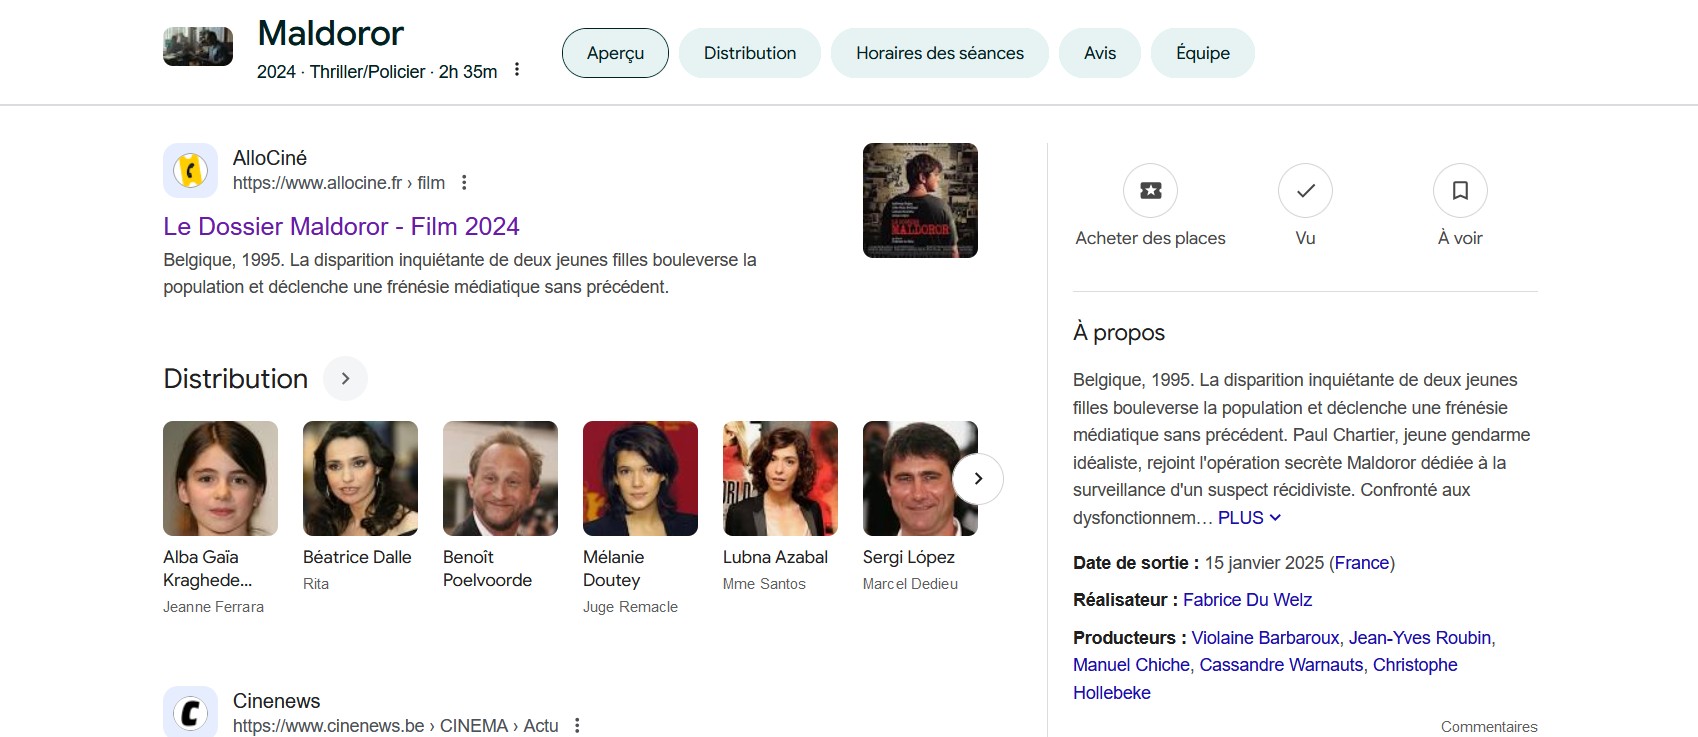Open producer Cassandre Warnauts link
The height and width of the screenshot is (737, 1698).
(1281, 665)
